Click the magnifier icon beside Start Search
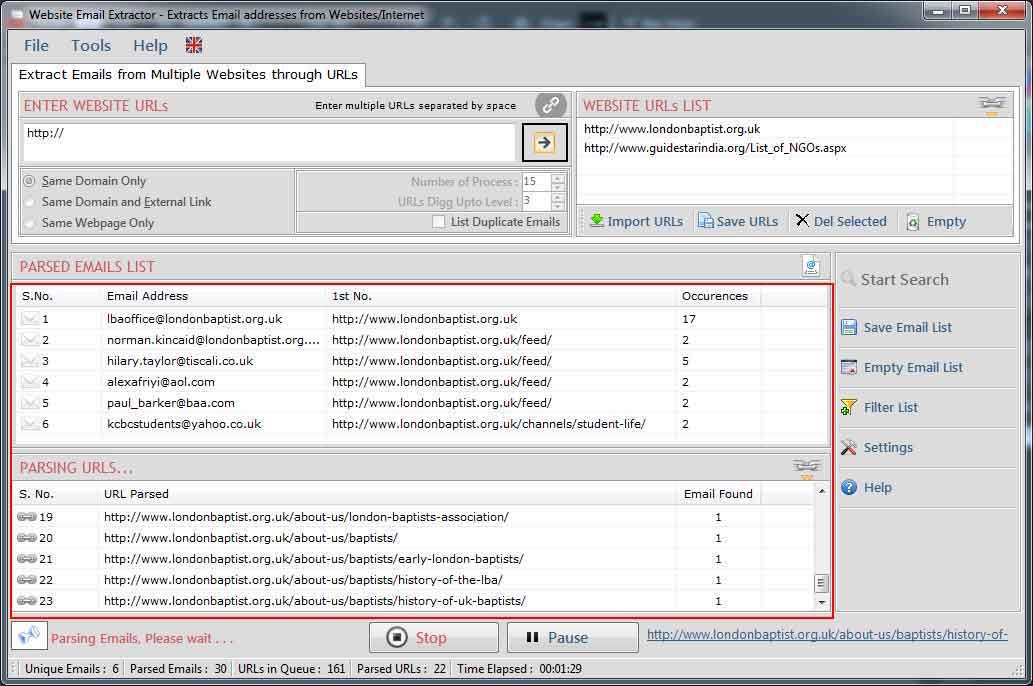This screenshot has height=686, width=1033. pyautogui.click(x=849, y=279)
